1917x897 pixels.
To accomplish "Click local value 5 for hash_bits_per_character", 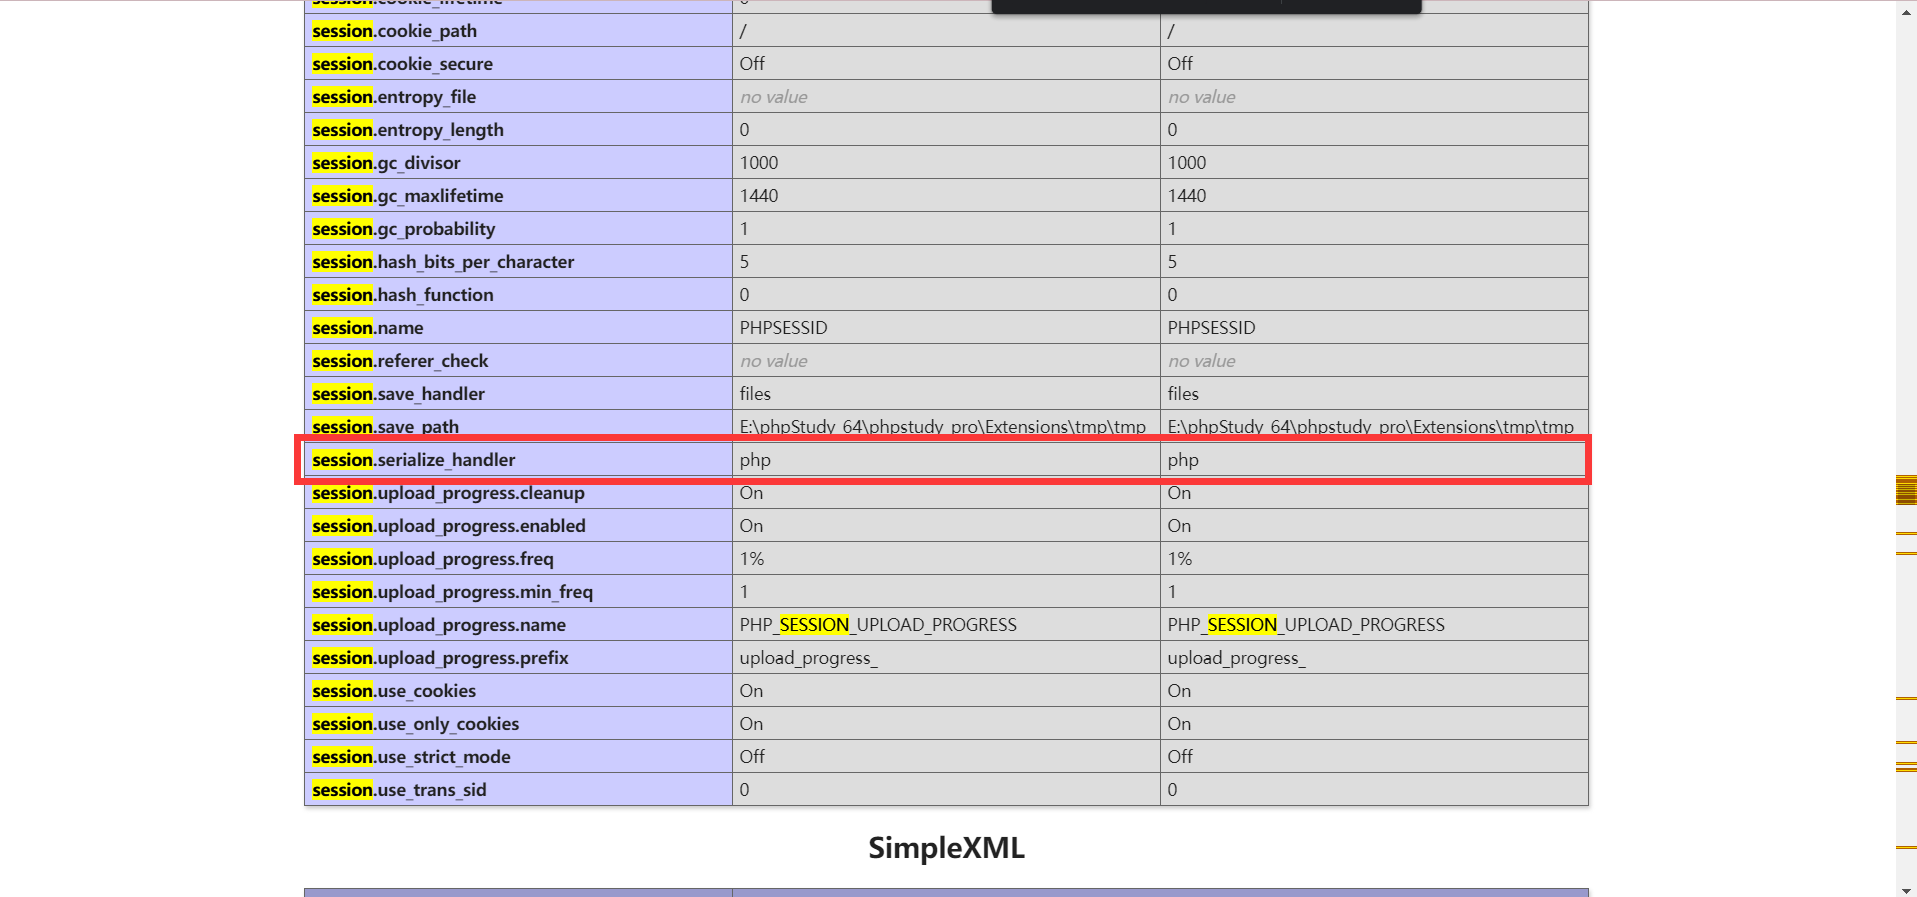I will [x=744, y=262].
